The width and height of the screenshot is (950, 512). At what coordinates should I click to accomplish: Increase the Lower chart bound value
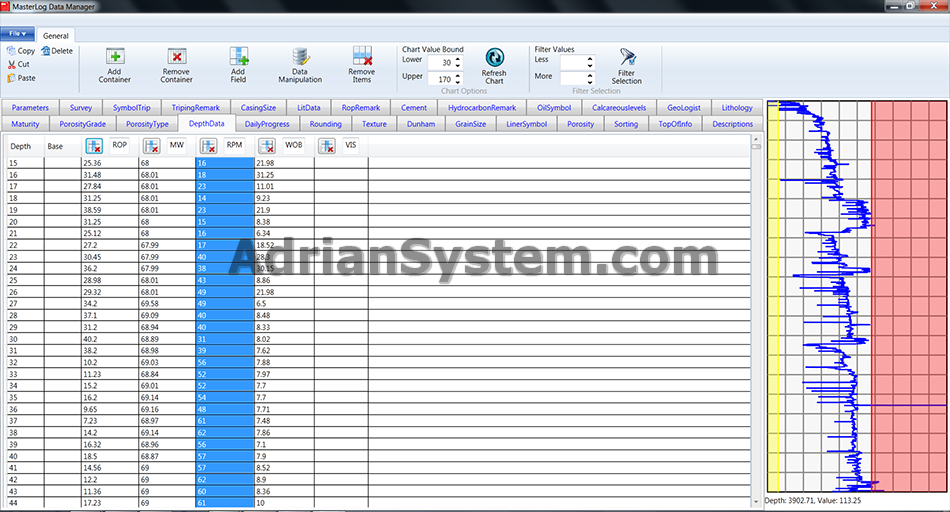pos(458,59)
